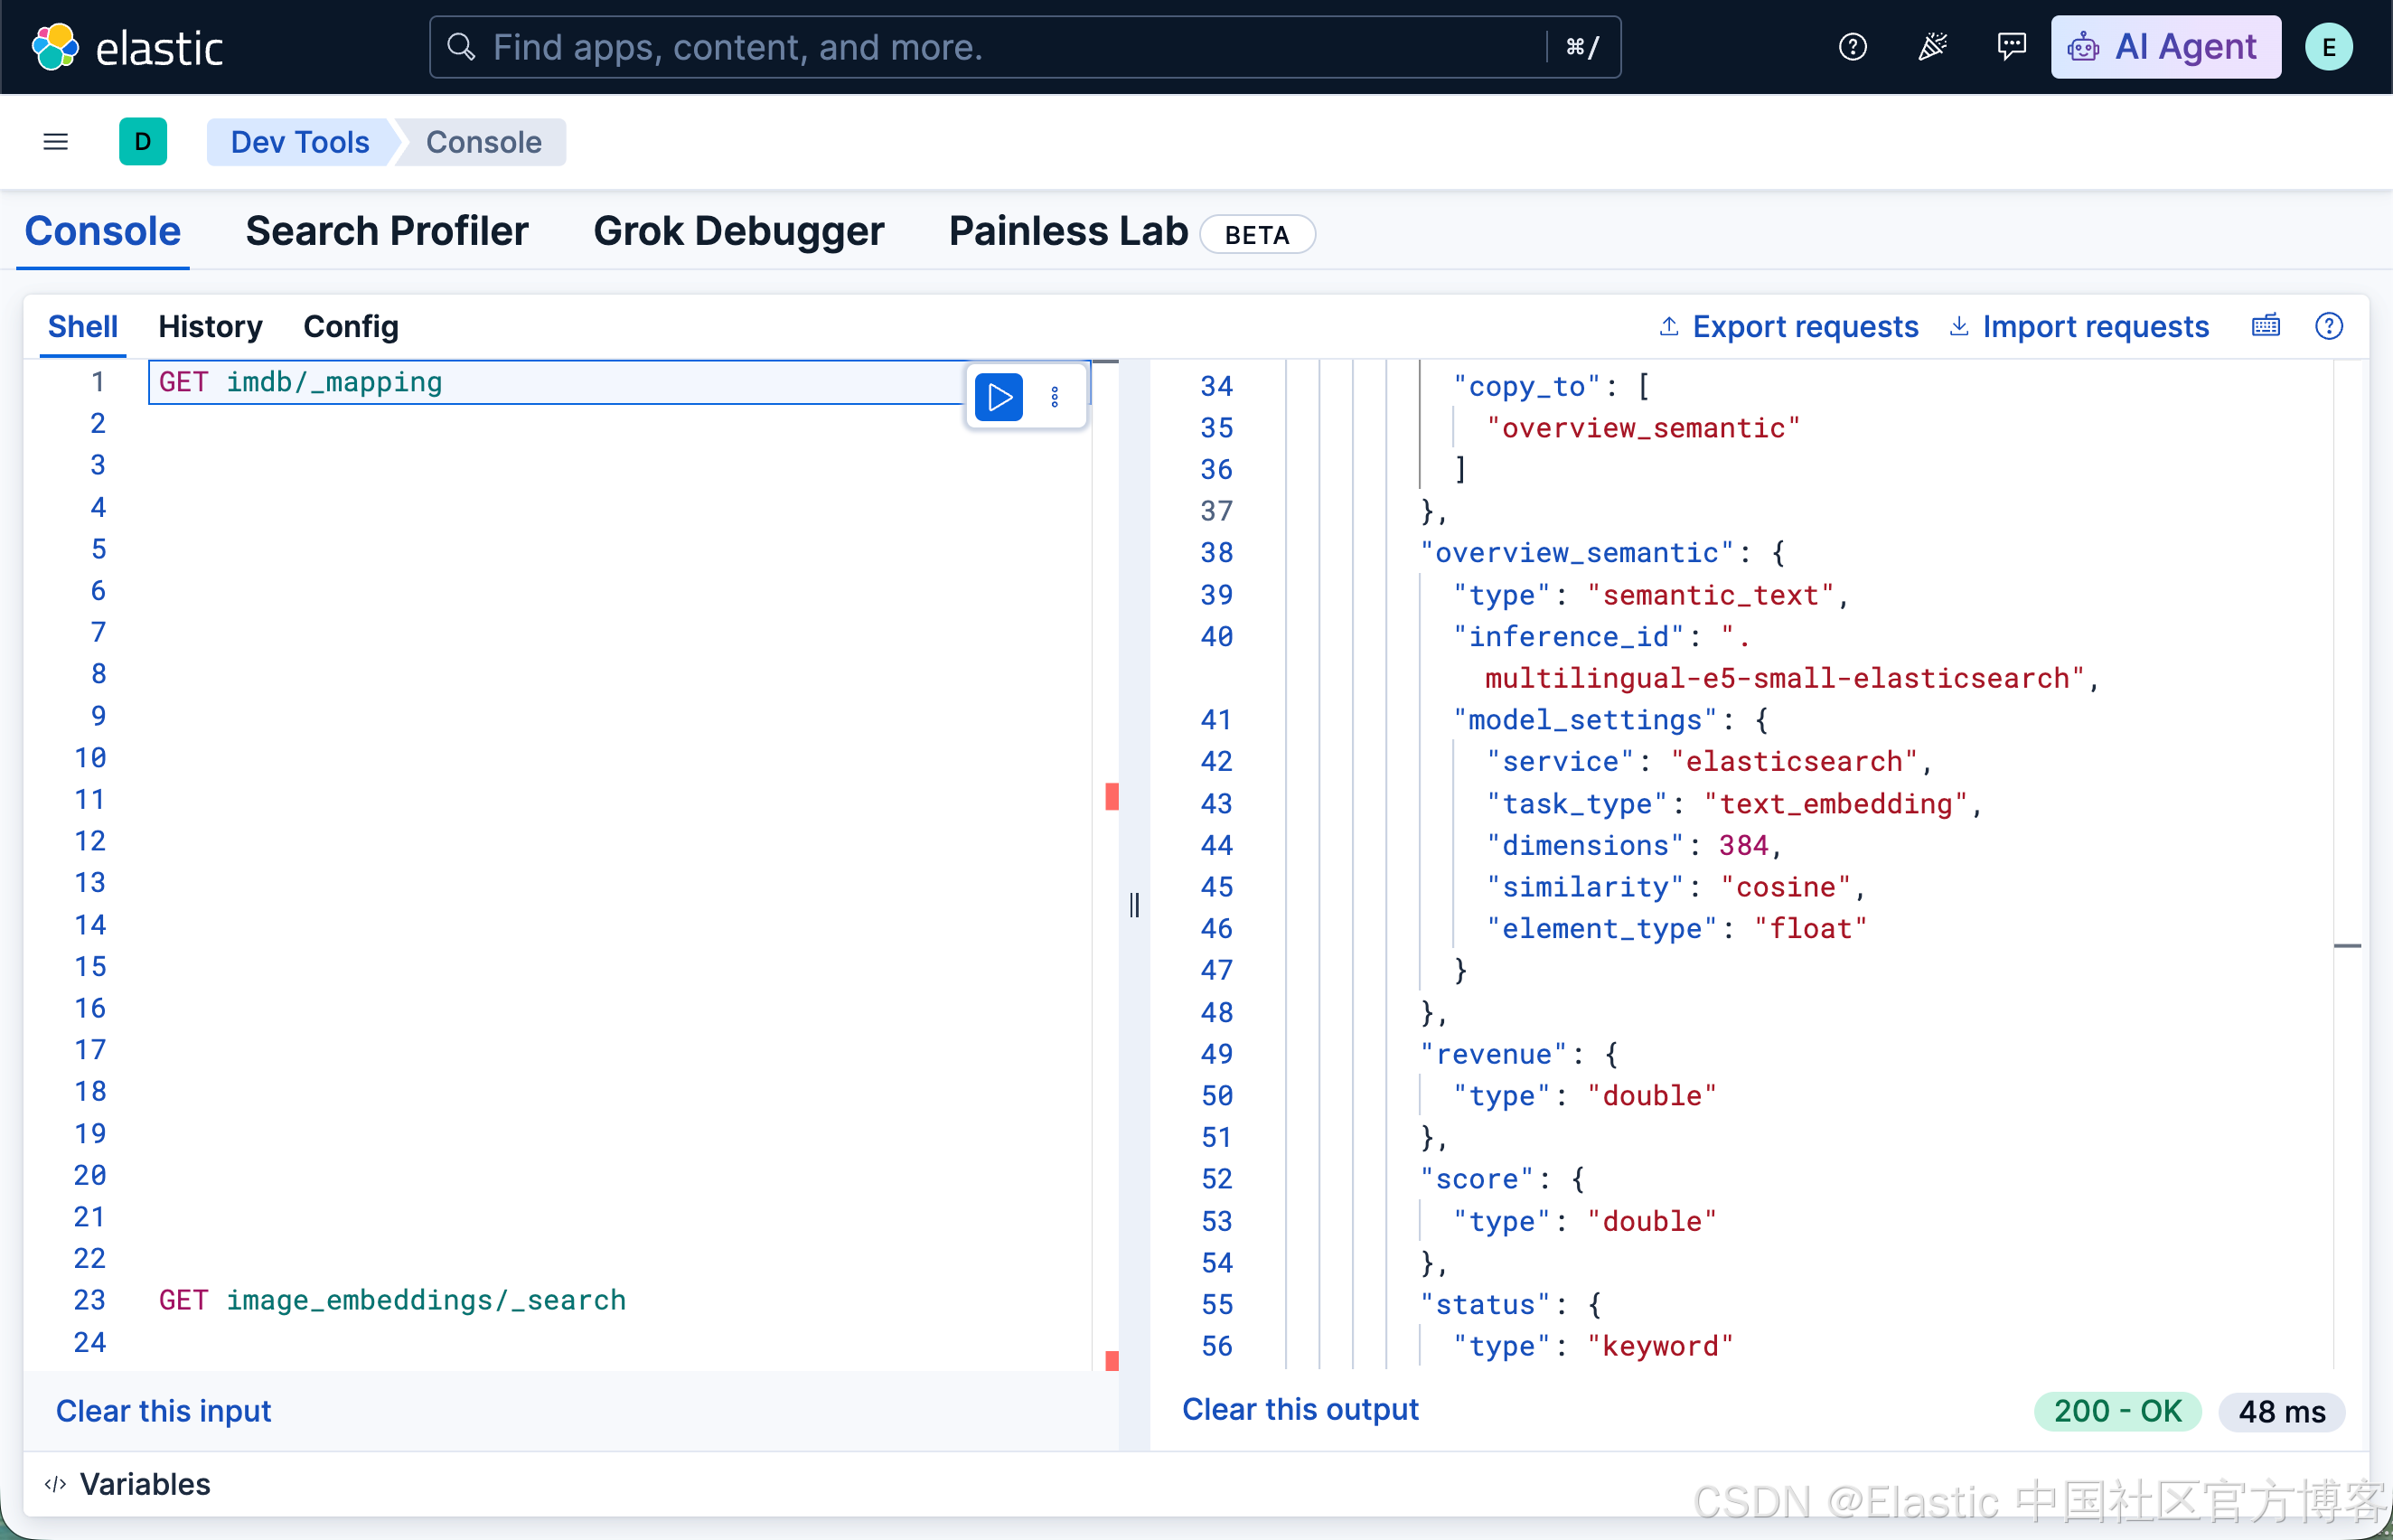Screen dimensions: 2393x1540
Task: Click the "copy_to" key on line 34
Action: pyautogui.click(x=1527, y=386)
